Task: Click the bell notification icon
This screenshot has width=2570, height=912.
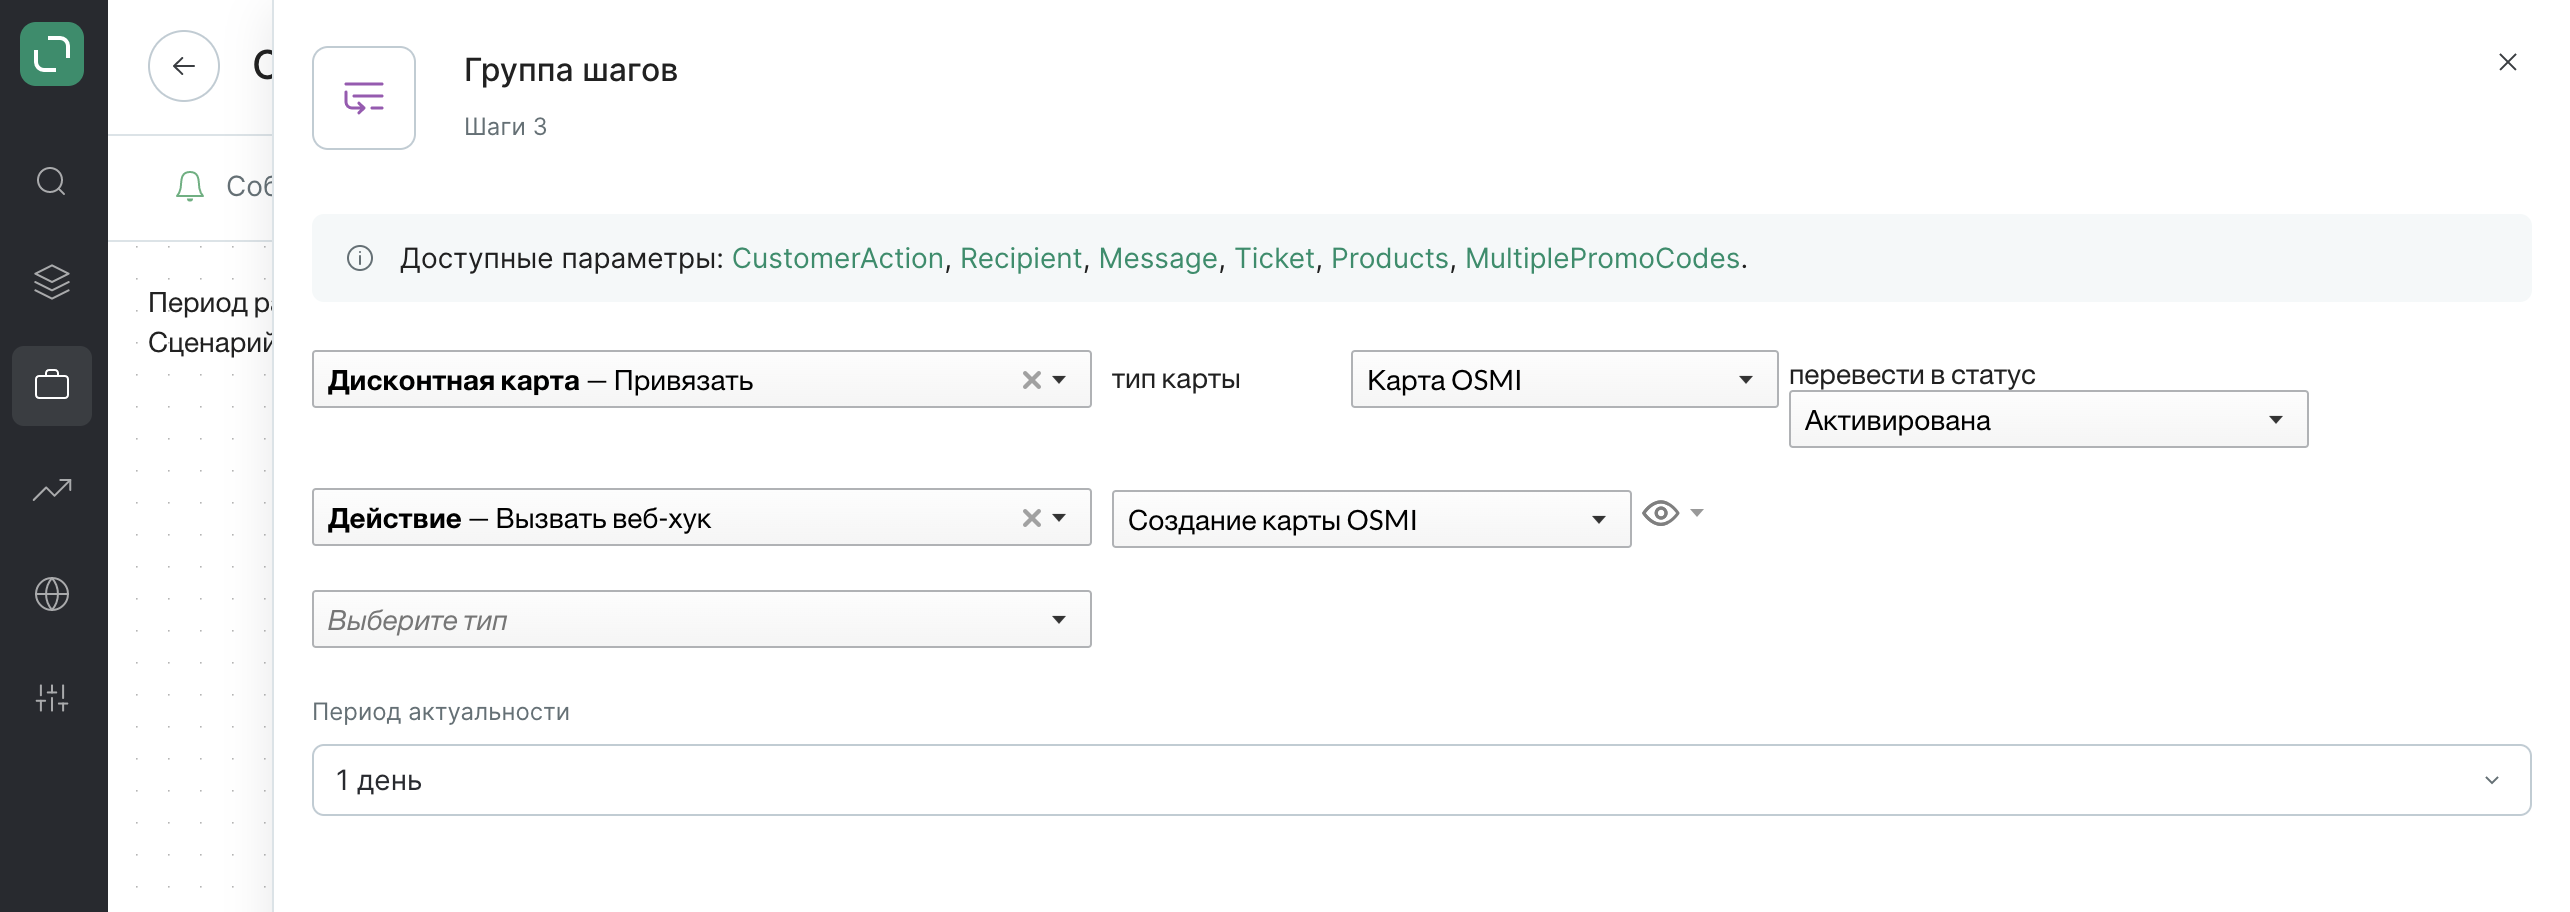Action: [190, 186]
